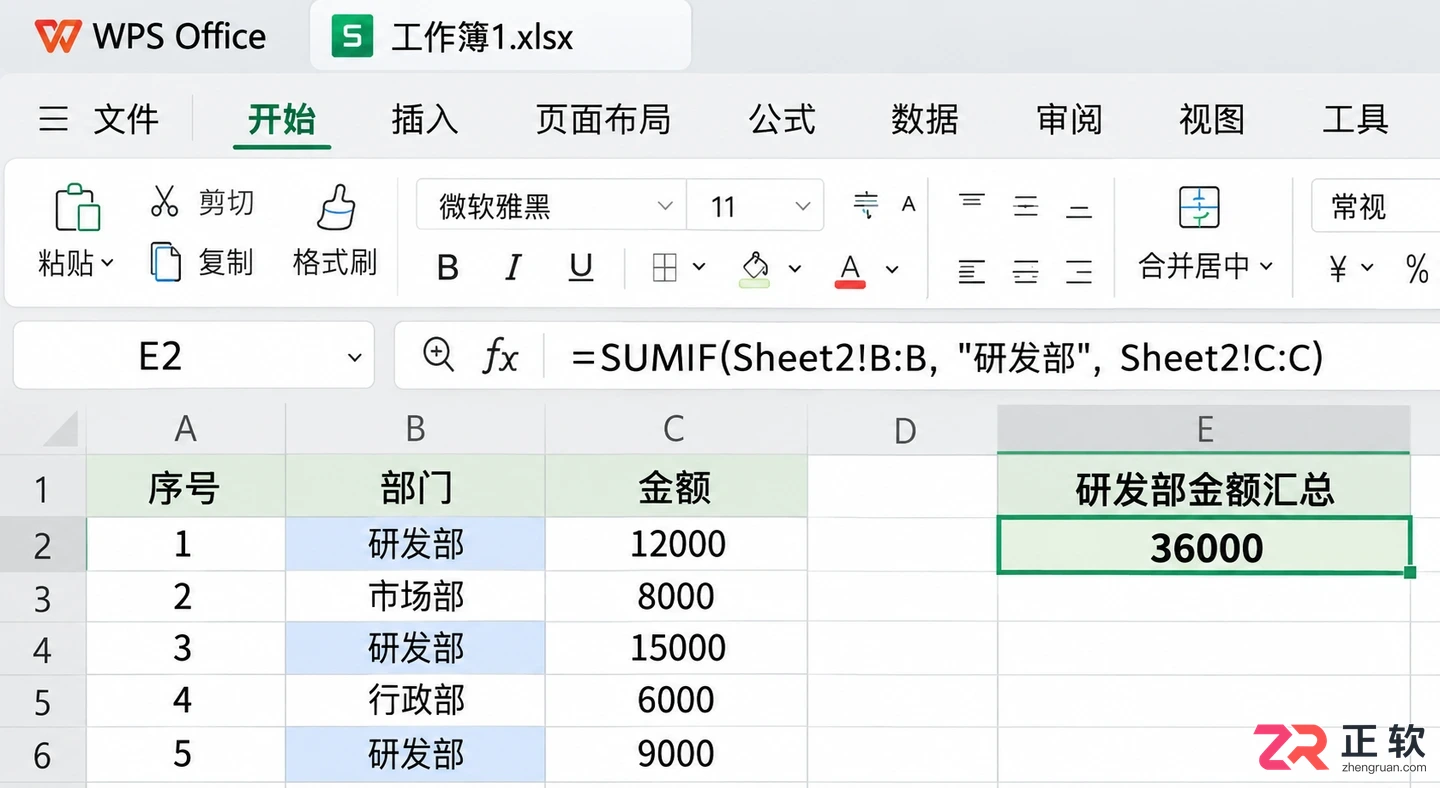1440x788 pixels.
Task: Switch to the 工作簿1.xlsx document tab
Action: [x=500, y=36]
